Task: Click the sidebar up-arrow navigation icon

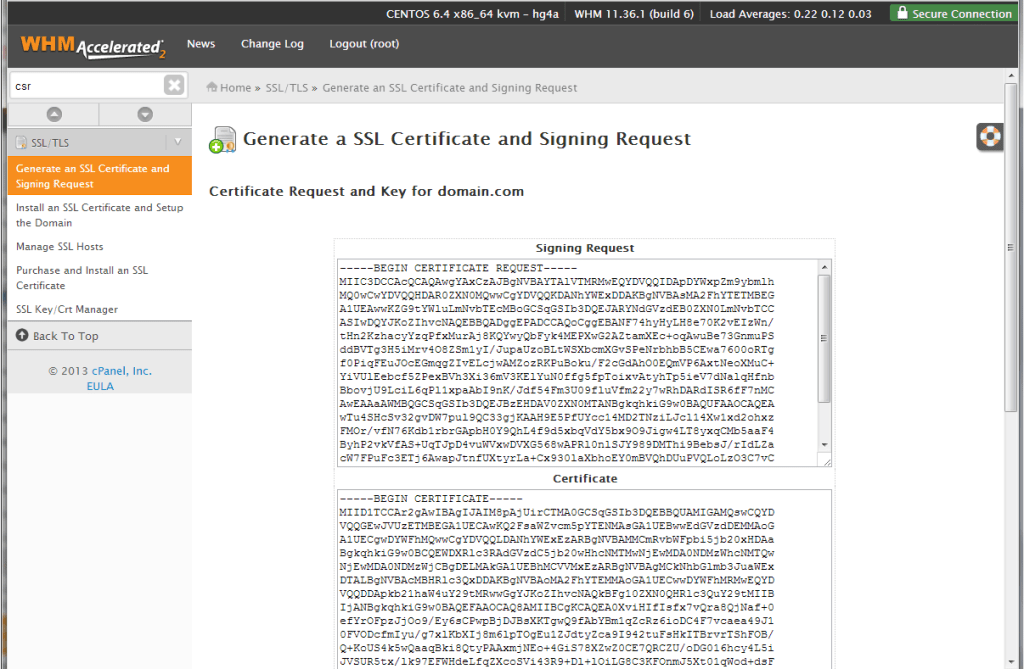Action: [x=54, y=114]
